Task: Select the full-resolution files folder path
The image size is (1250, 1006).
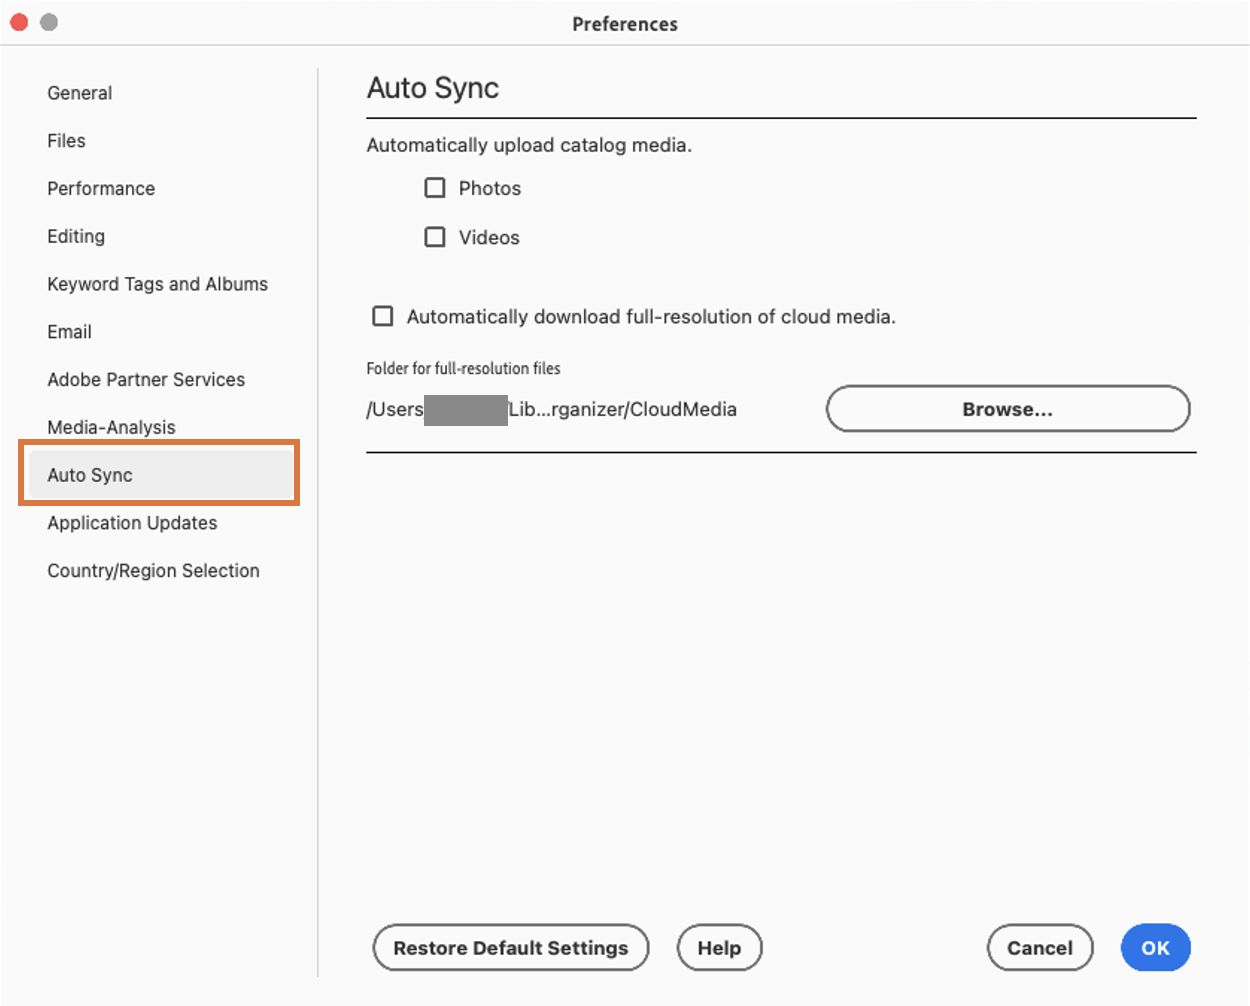Action: point(552,409)
